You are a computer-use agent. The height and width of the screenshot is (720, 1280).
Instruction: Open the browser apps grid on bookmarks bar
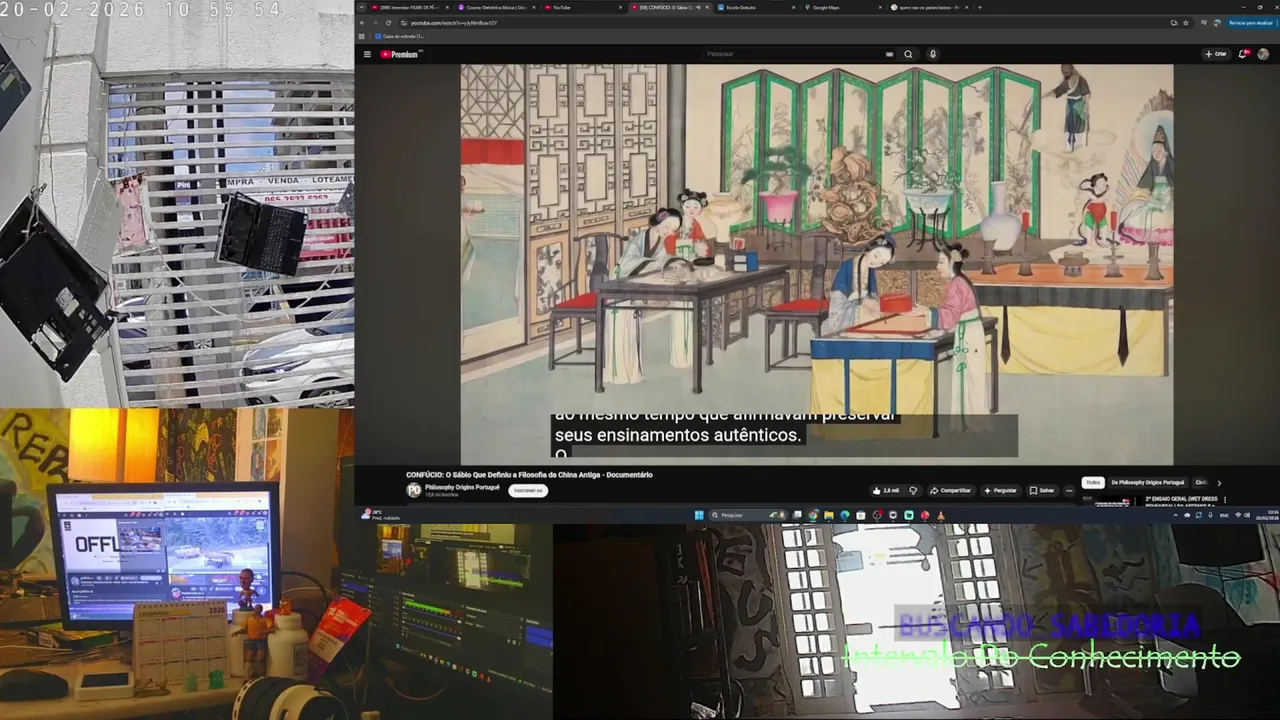coord(361,35)
